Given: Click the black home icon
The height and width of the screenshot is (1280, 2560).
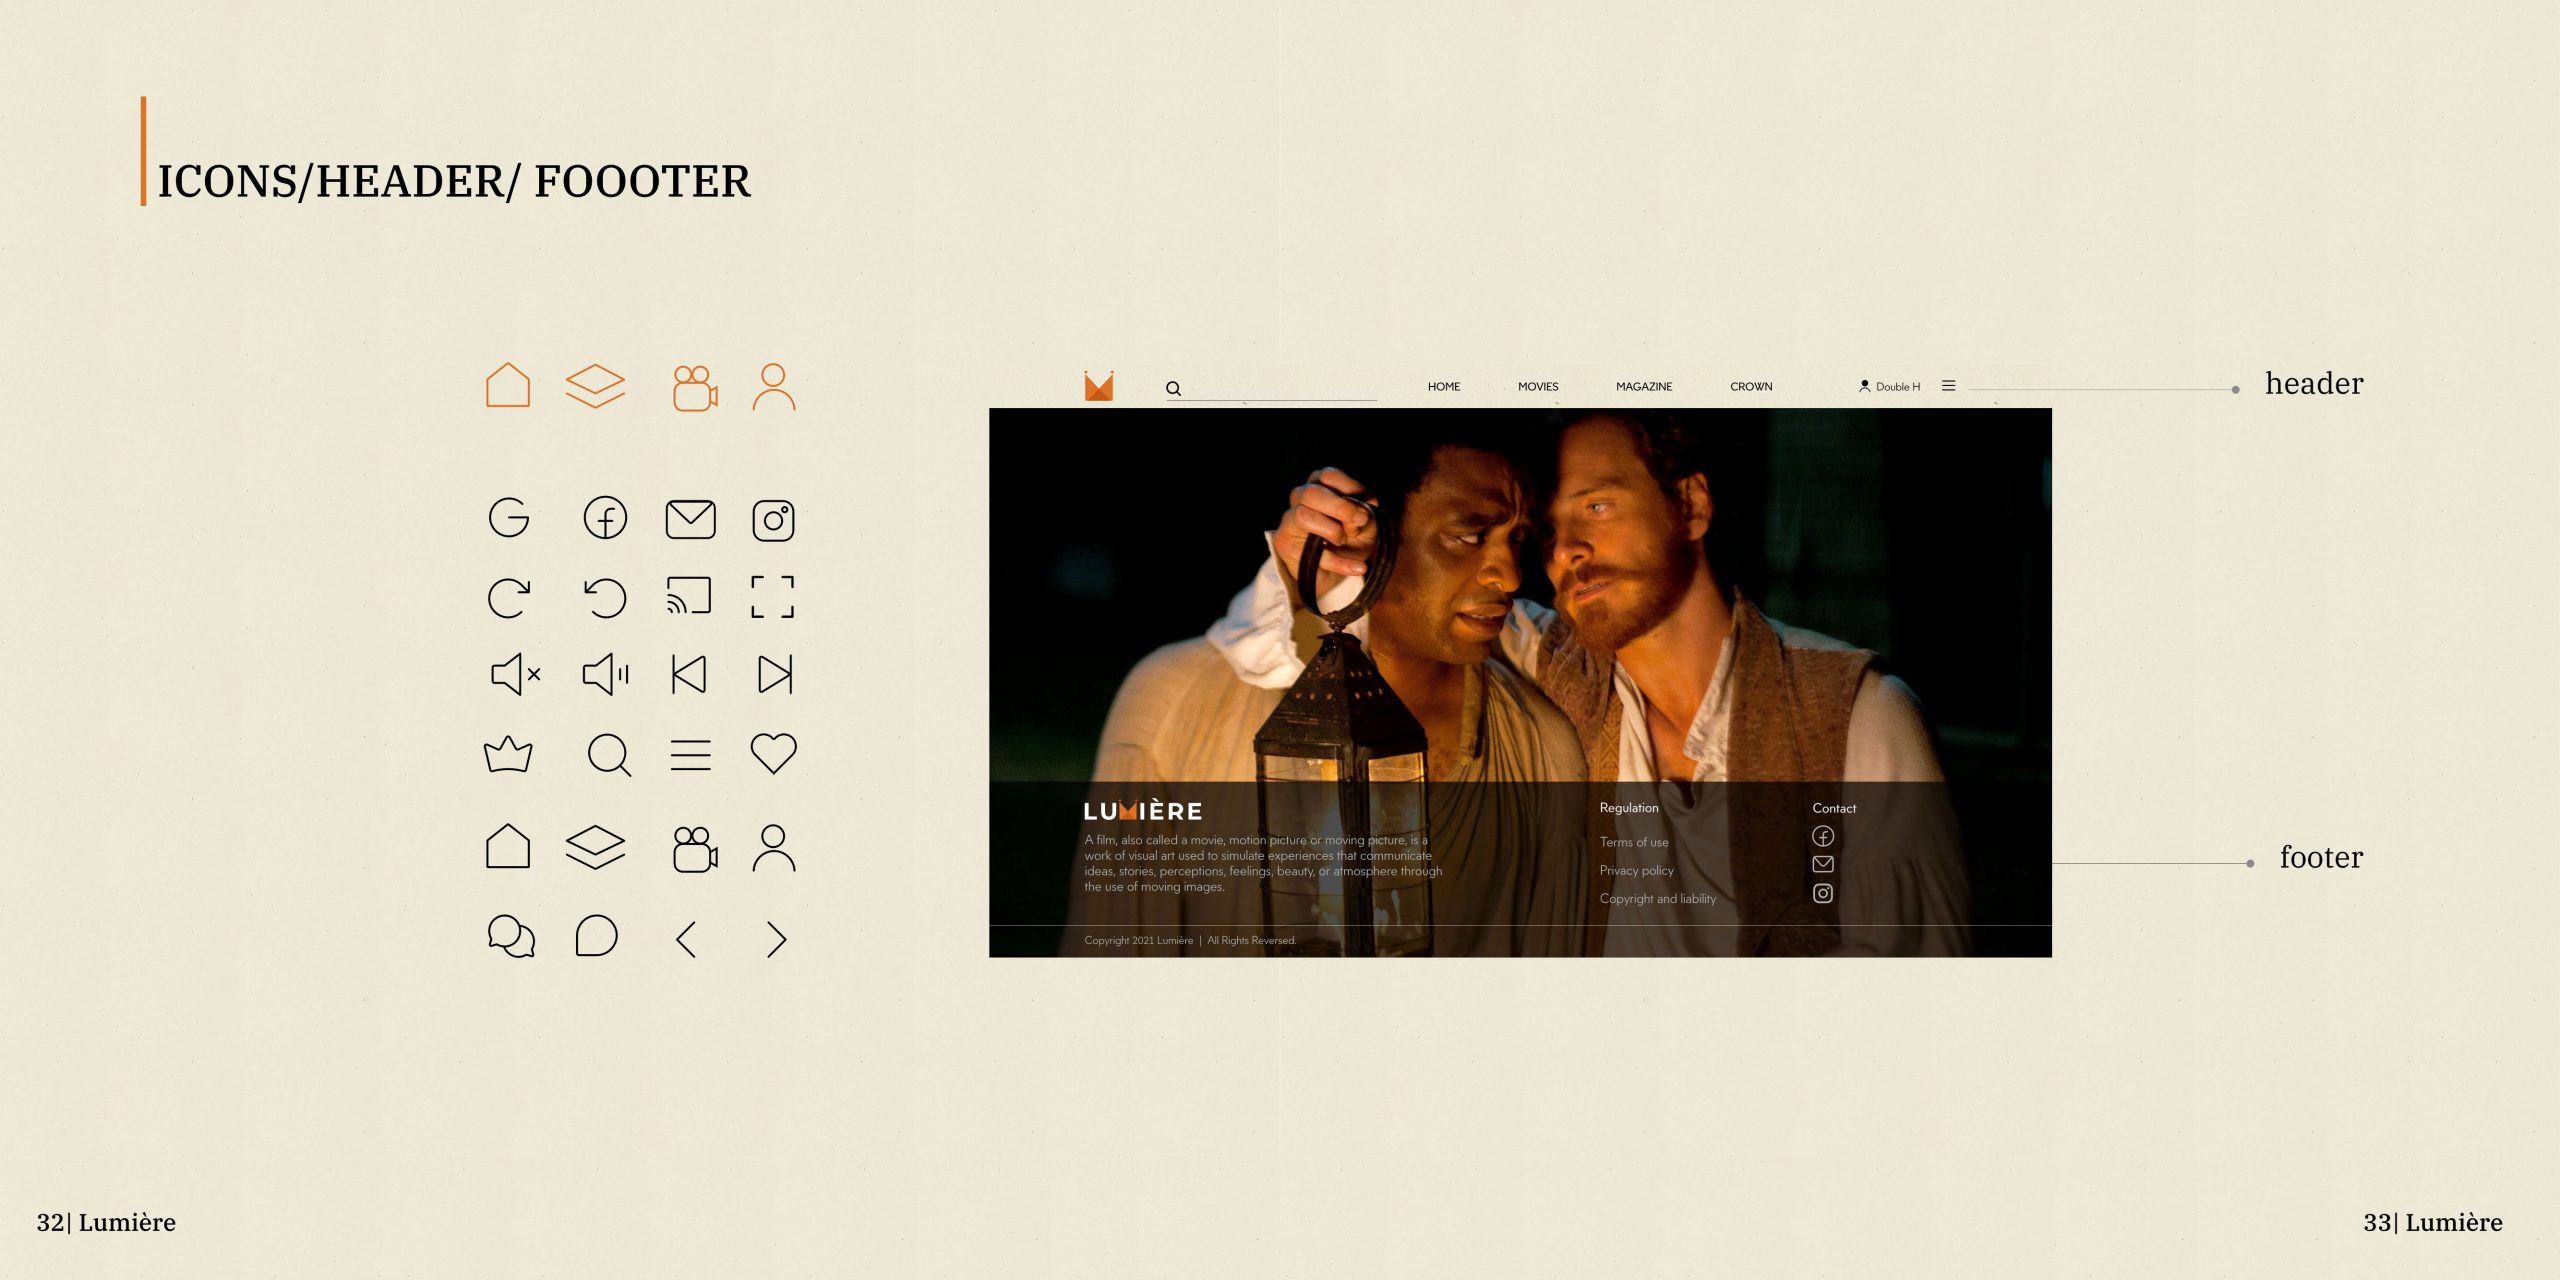Looking at the screenshot, I should pyautogui.click(x=508, y=846).
